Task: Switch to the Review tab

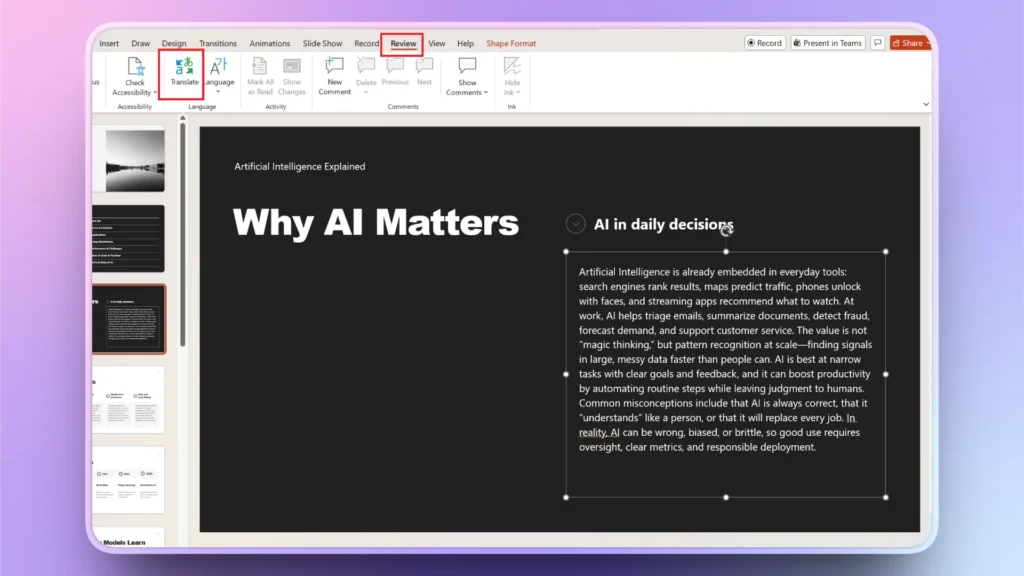Action: [x=403, y=43]
